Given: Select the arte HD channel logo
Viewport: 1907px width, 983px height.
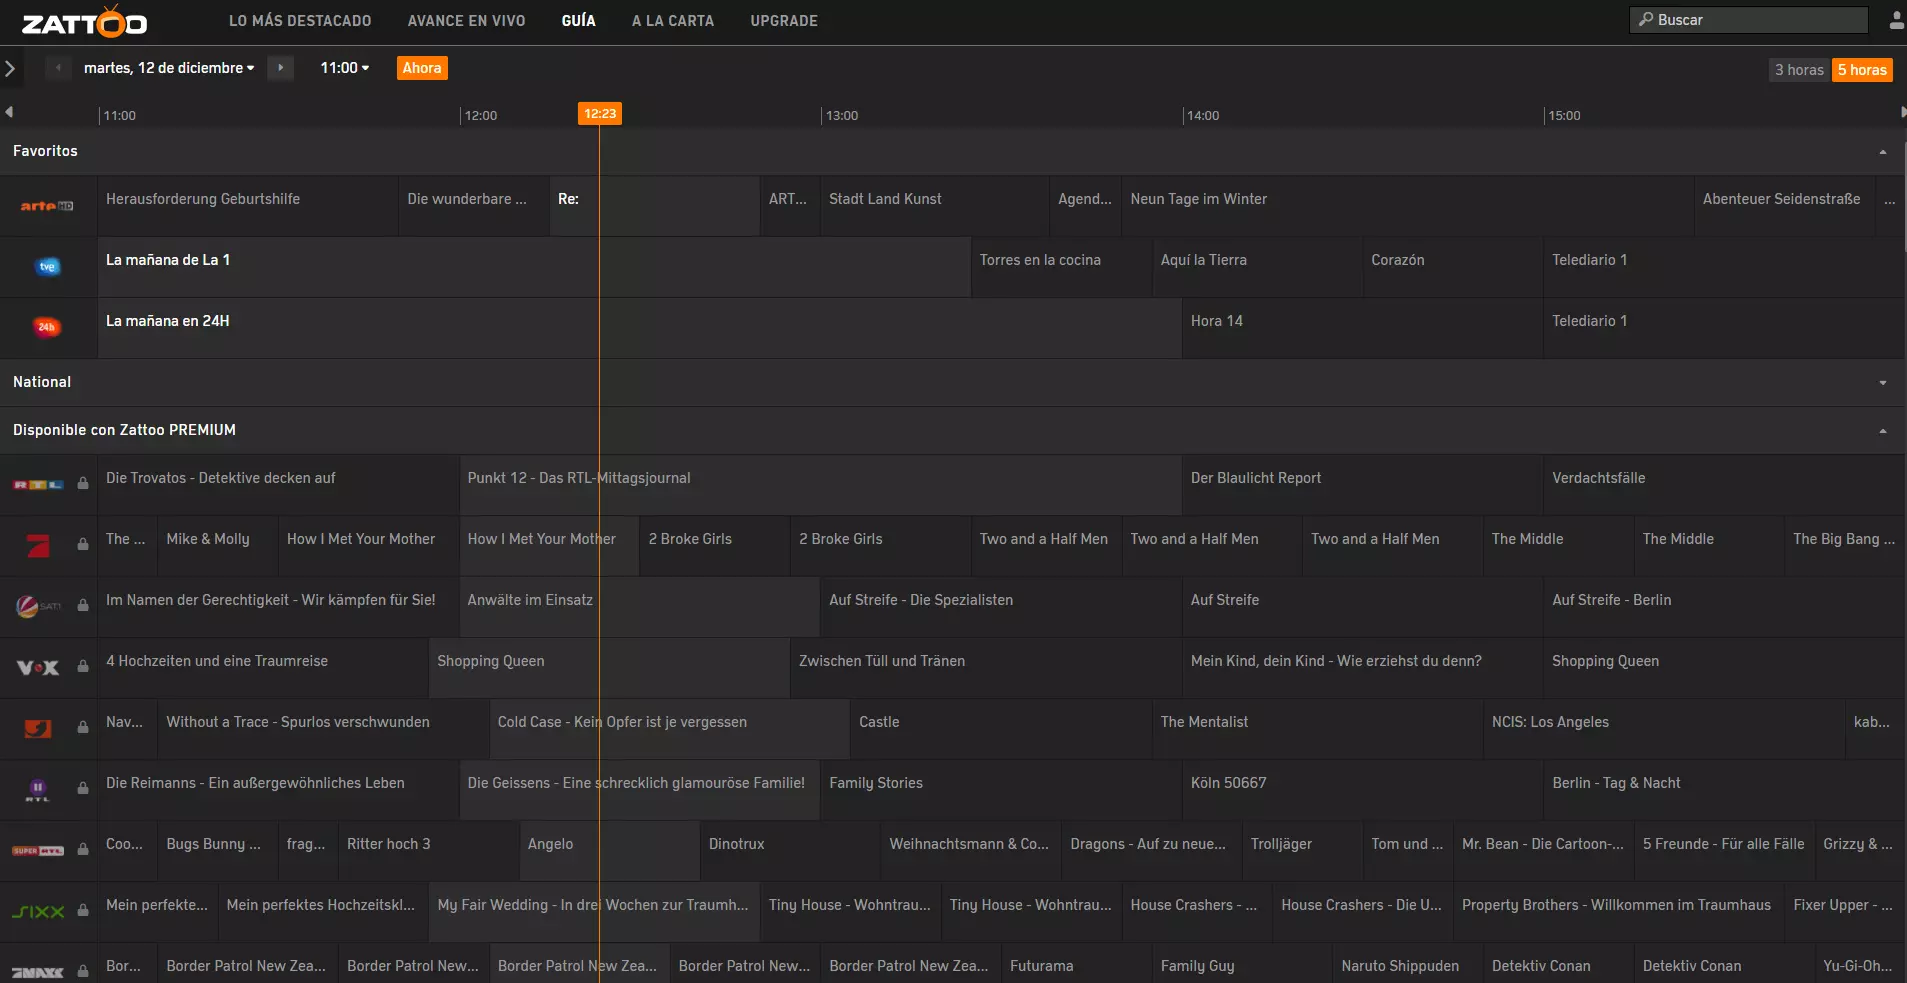Looking at the screenshot, I should coord(47,206).
